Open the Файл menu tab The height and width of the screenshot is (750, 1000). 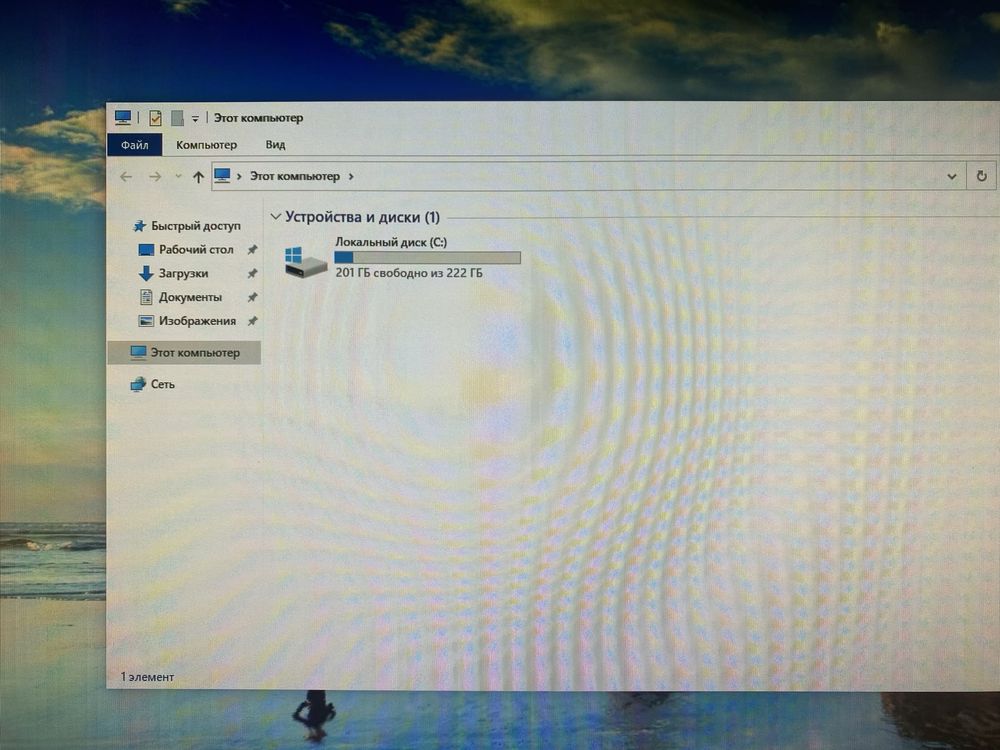(135, 145)
